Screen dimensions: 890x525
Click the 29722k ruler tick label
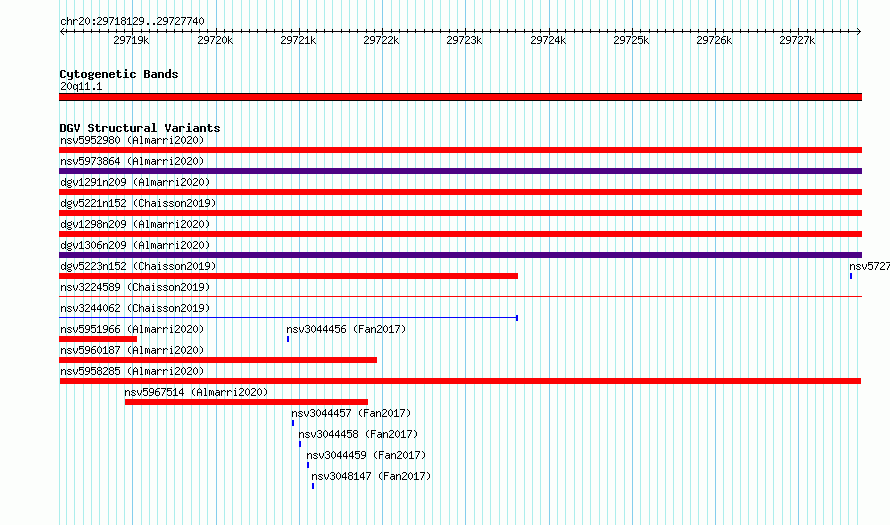pos(381,40)
